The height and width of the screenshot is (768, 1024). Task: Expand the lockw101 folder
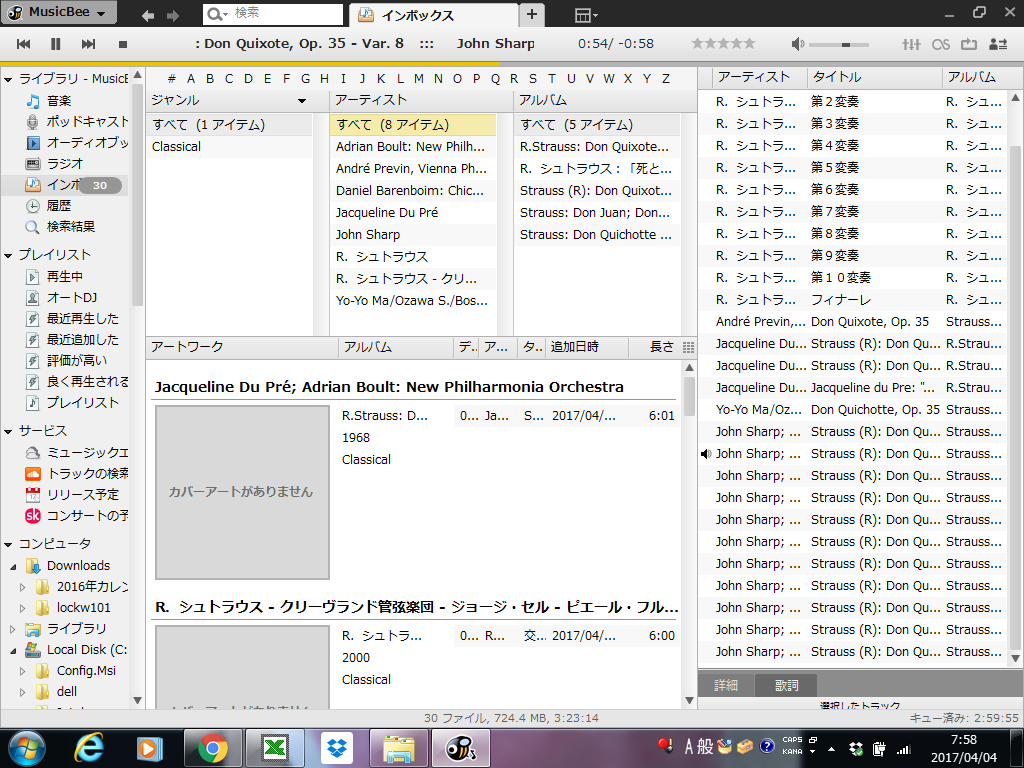pyautogui.click(x=23, y=608)
